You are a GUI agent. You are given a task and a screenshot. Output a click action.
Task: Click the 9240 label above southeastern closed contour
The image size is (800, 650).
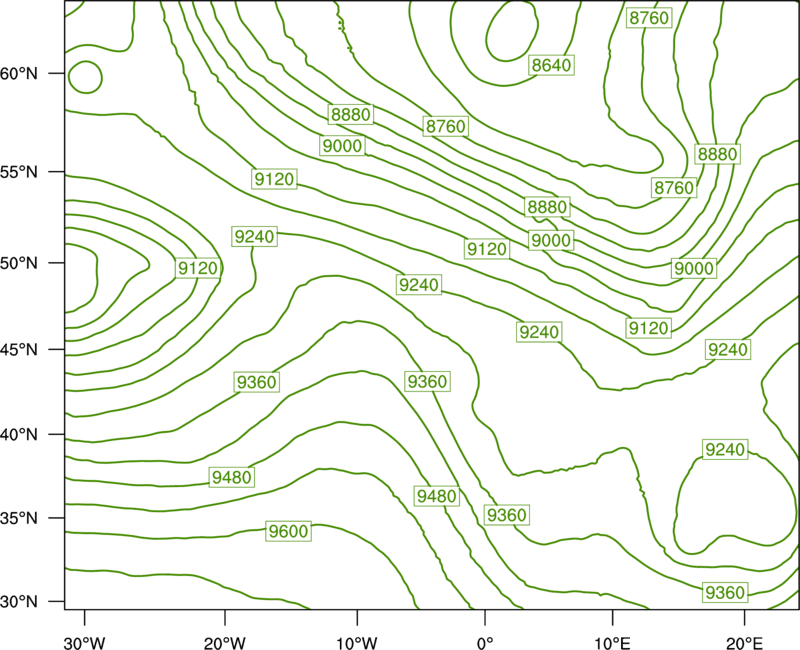coord(725,449)
